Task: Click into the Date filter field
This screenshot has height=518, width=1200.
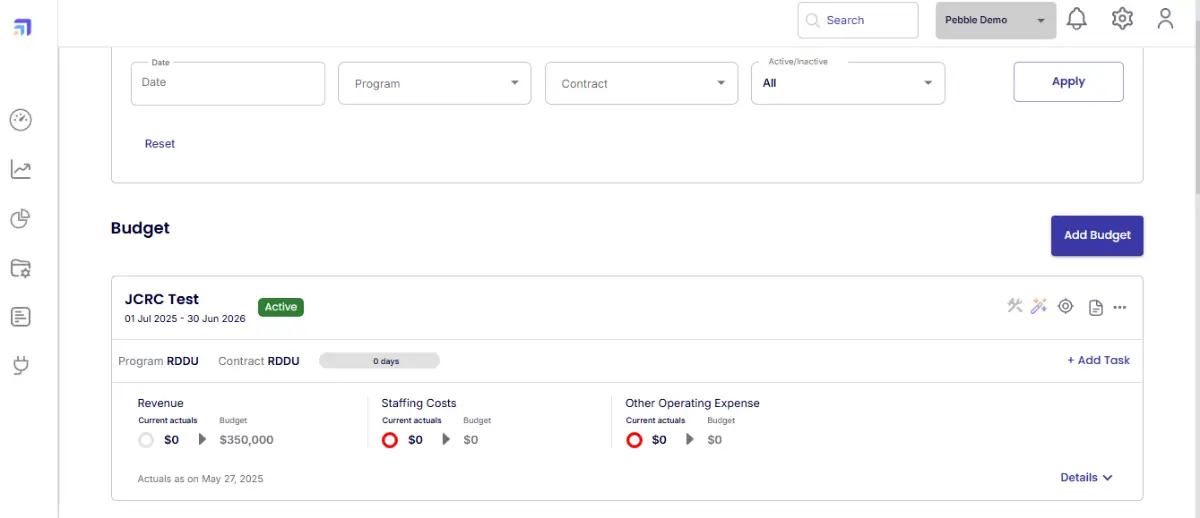Action: (x=228, y=83)
